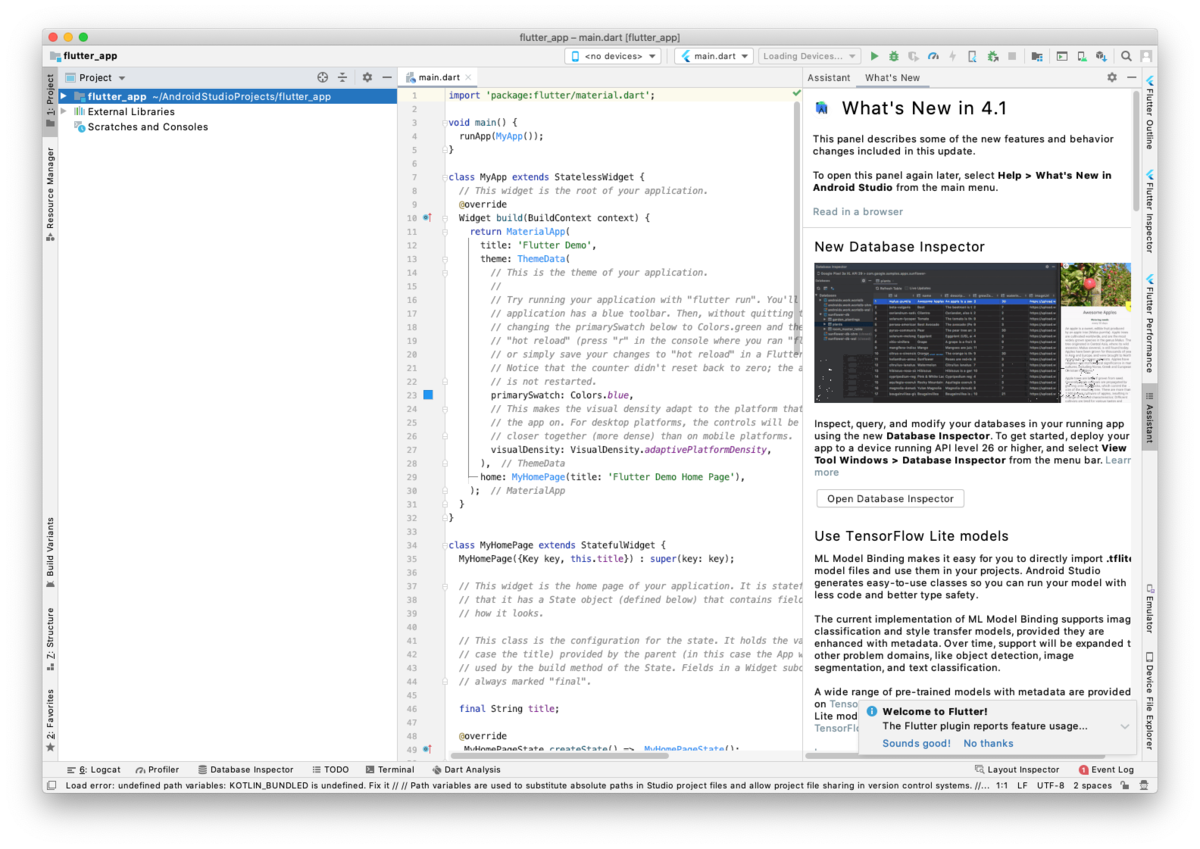
Task: Open the TODO tool window
Action: [x=330, y=770]
